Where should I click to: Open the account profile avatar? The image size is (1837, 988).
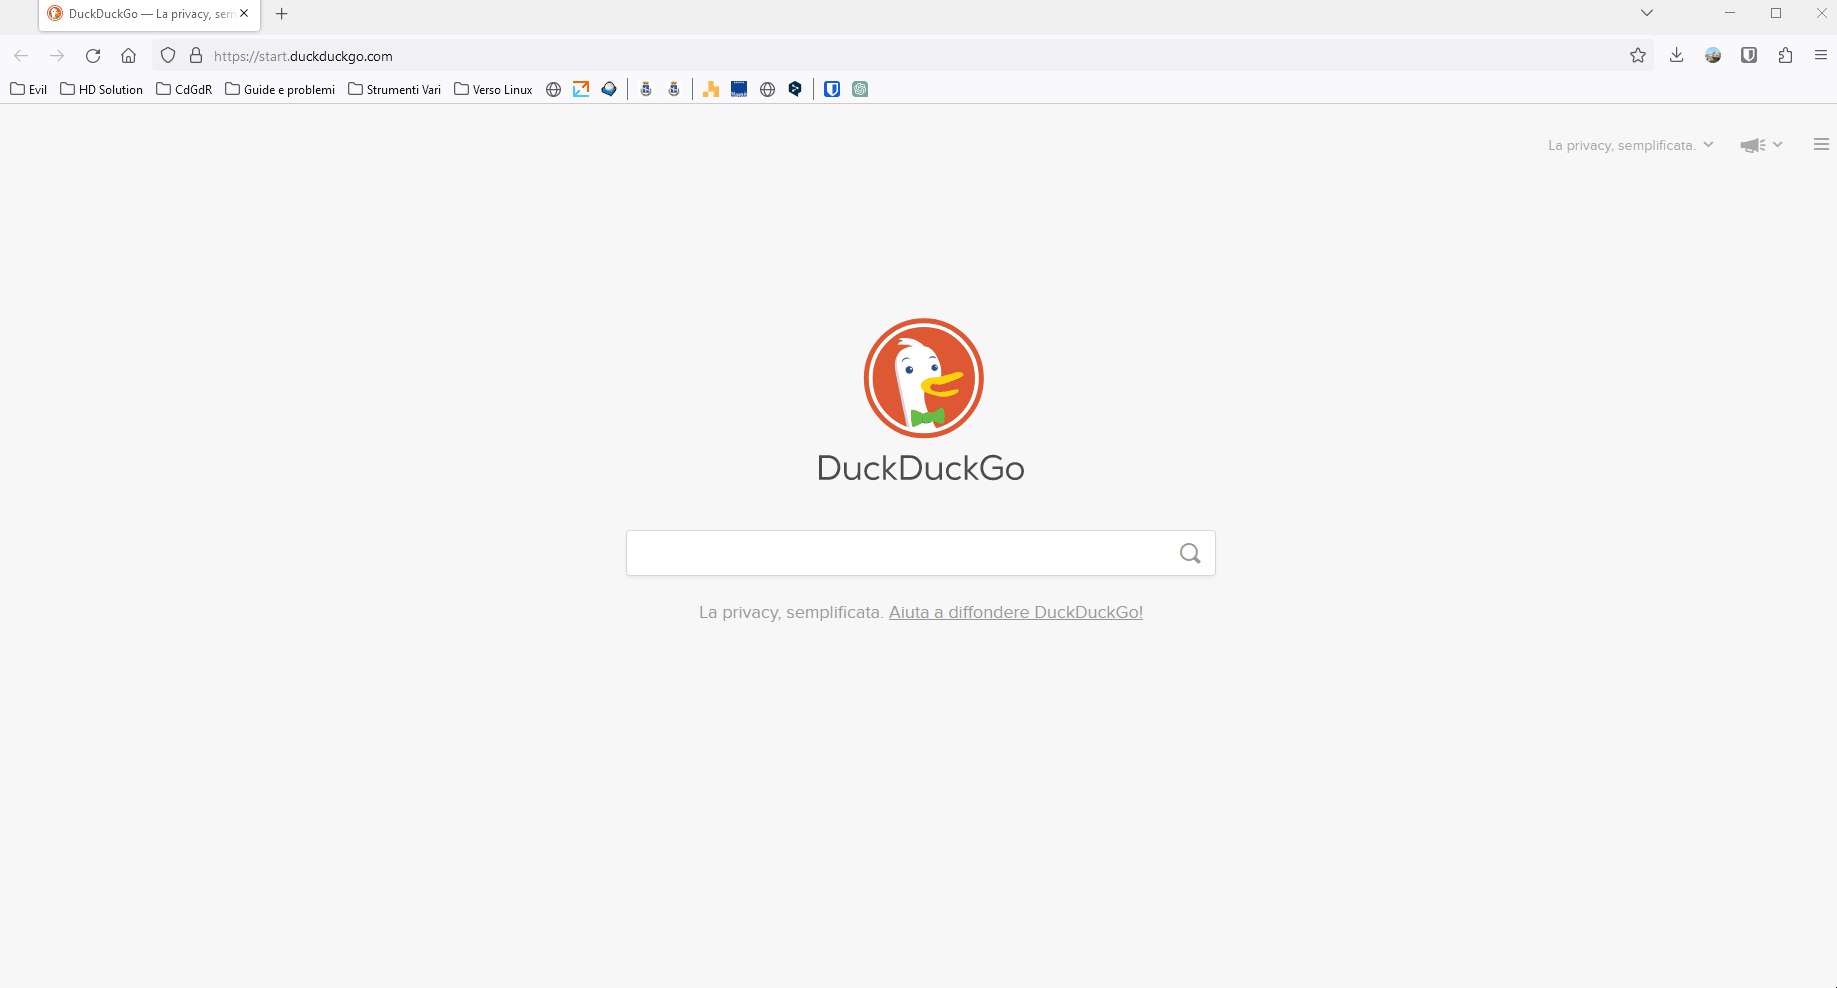pos(1713,56)
